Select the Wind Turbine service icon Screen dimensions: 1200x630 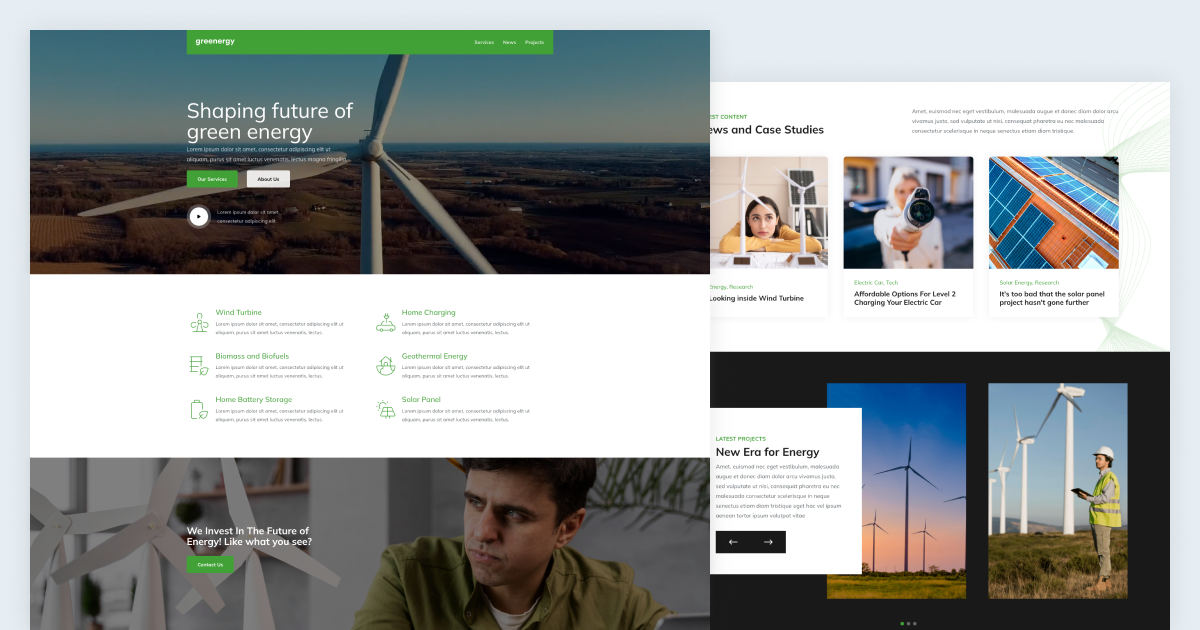pyautogui.click(x=198, y=320)
